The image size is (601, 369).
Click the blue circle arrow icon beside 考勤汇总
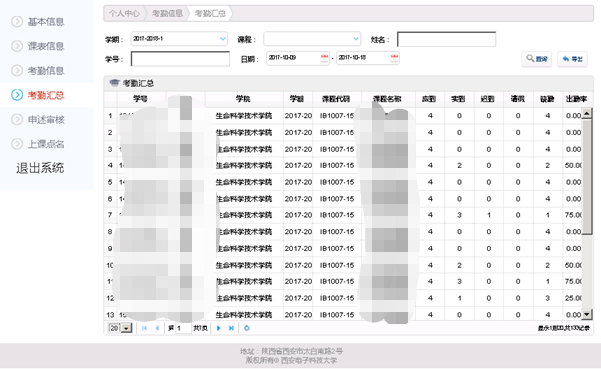(x=17, y=95)
